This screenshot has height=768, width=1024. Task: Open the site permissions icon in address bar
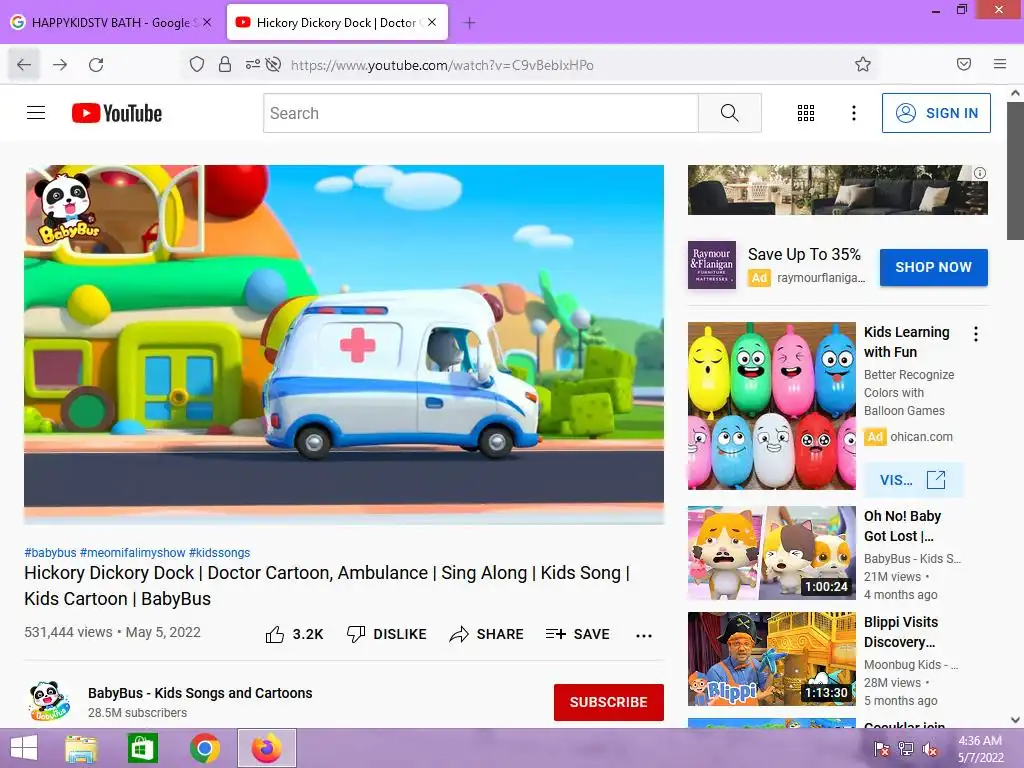tap(253, 65)
